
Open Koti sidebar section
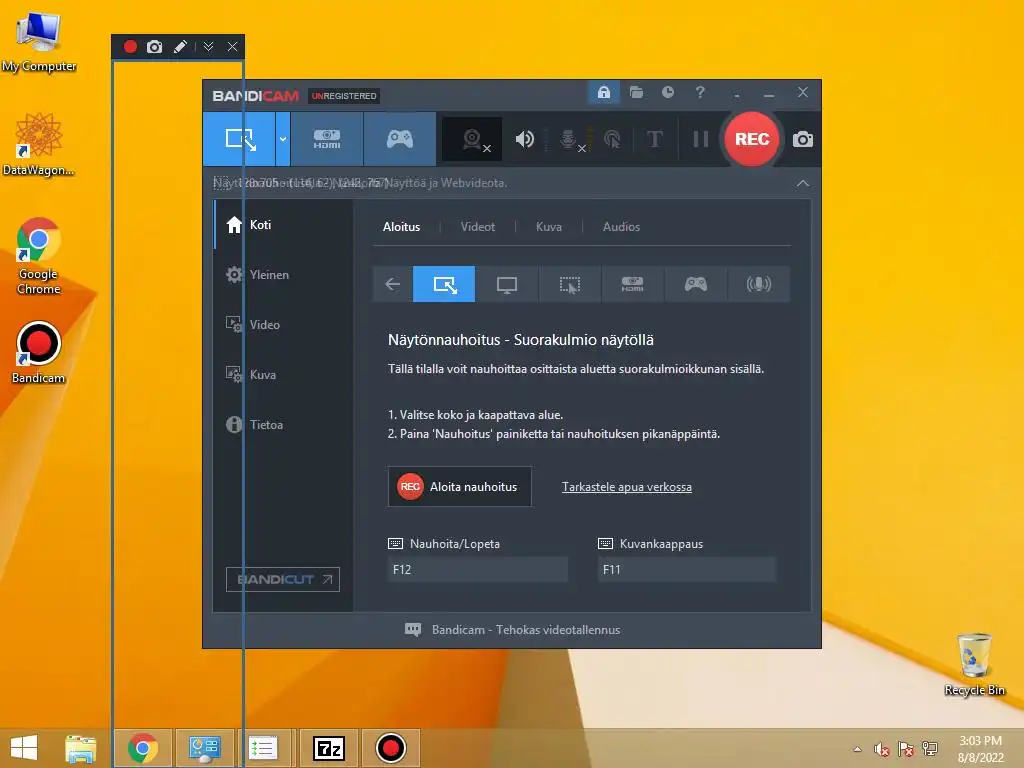pyautogui.click(x=284, y=225)
